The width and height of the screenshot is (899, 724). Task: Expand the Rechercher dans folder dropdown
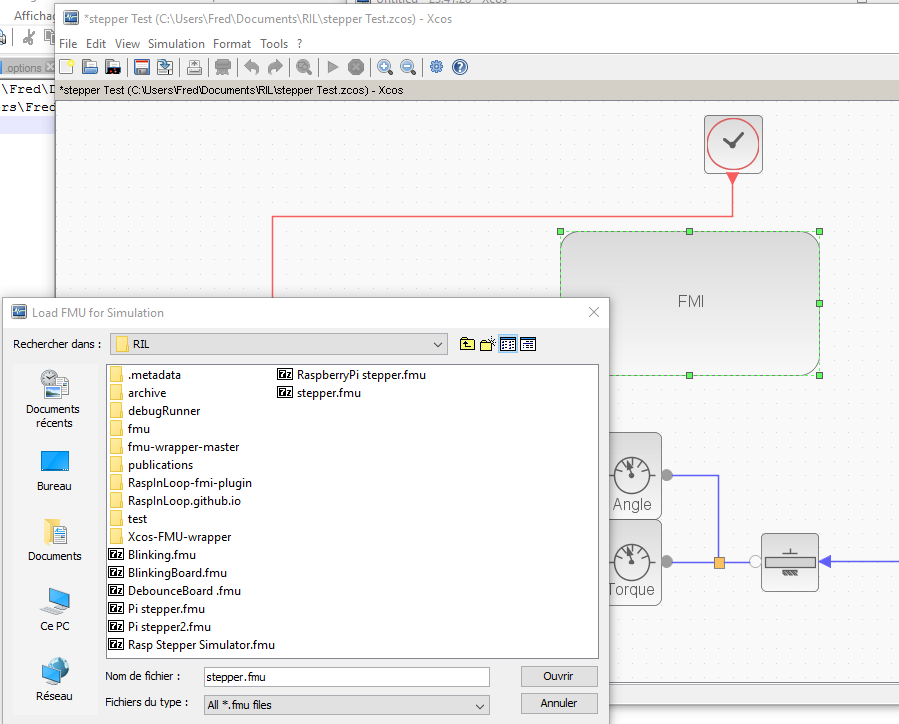click(437, 345)
